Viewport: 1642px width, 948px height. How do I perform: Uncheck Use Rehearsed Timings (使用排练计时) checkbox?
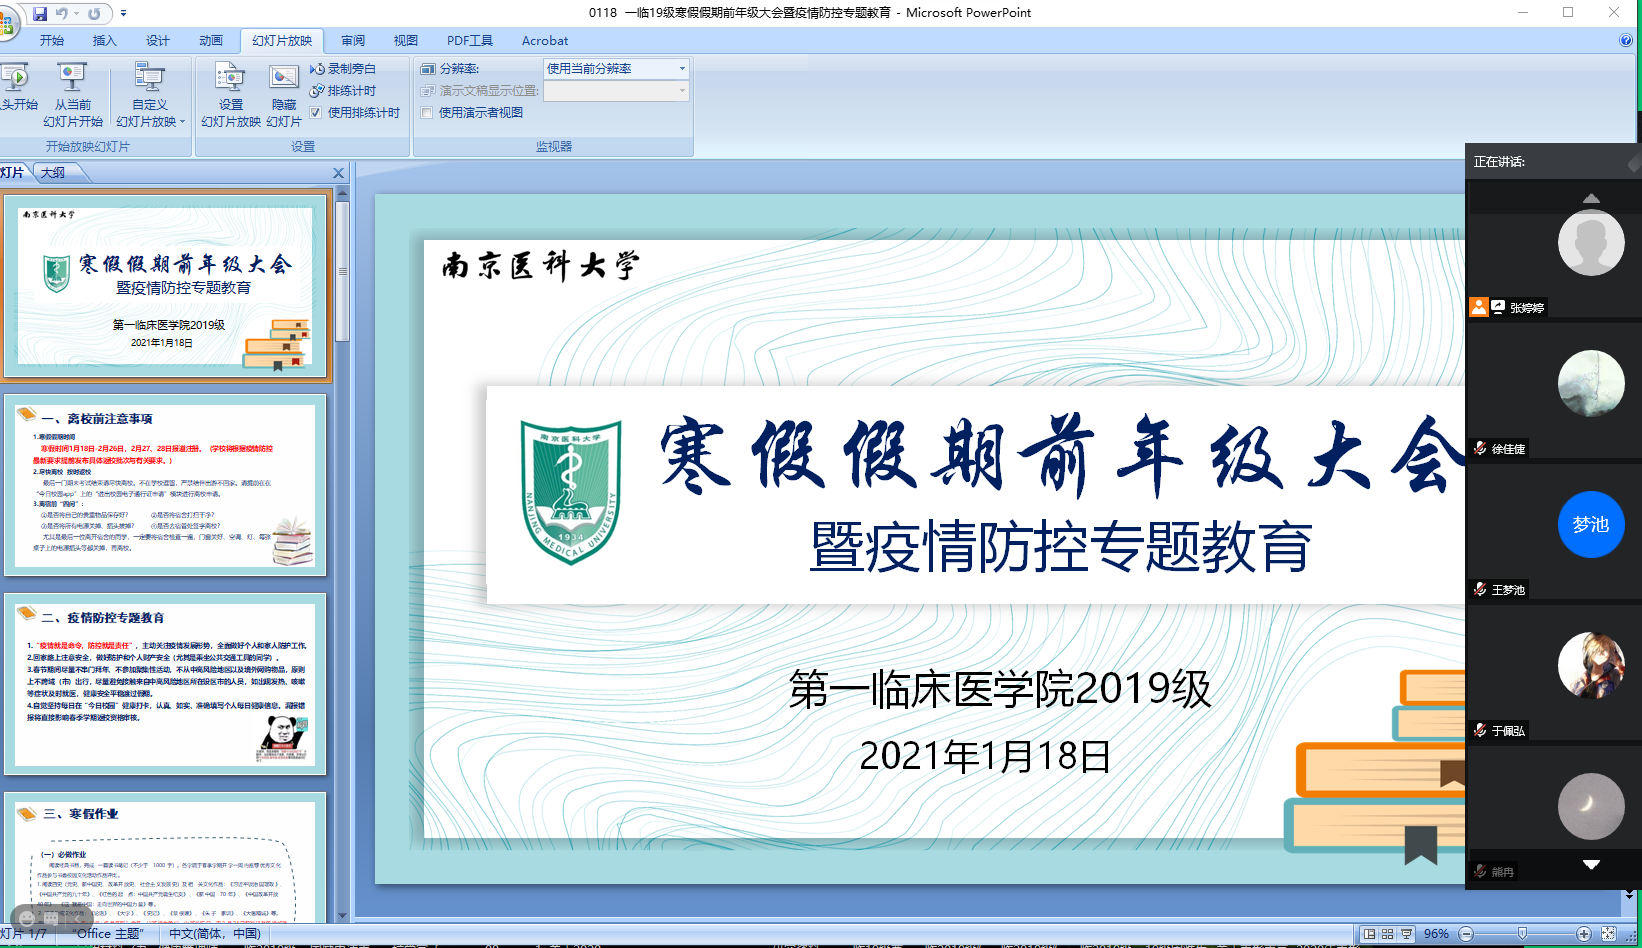point(316,113)
